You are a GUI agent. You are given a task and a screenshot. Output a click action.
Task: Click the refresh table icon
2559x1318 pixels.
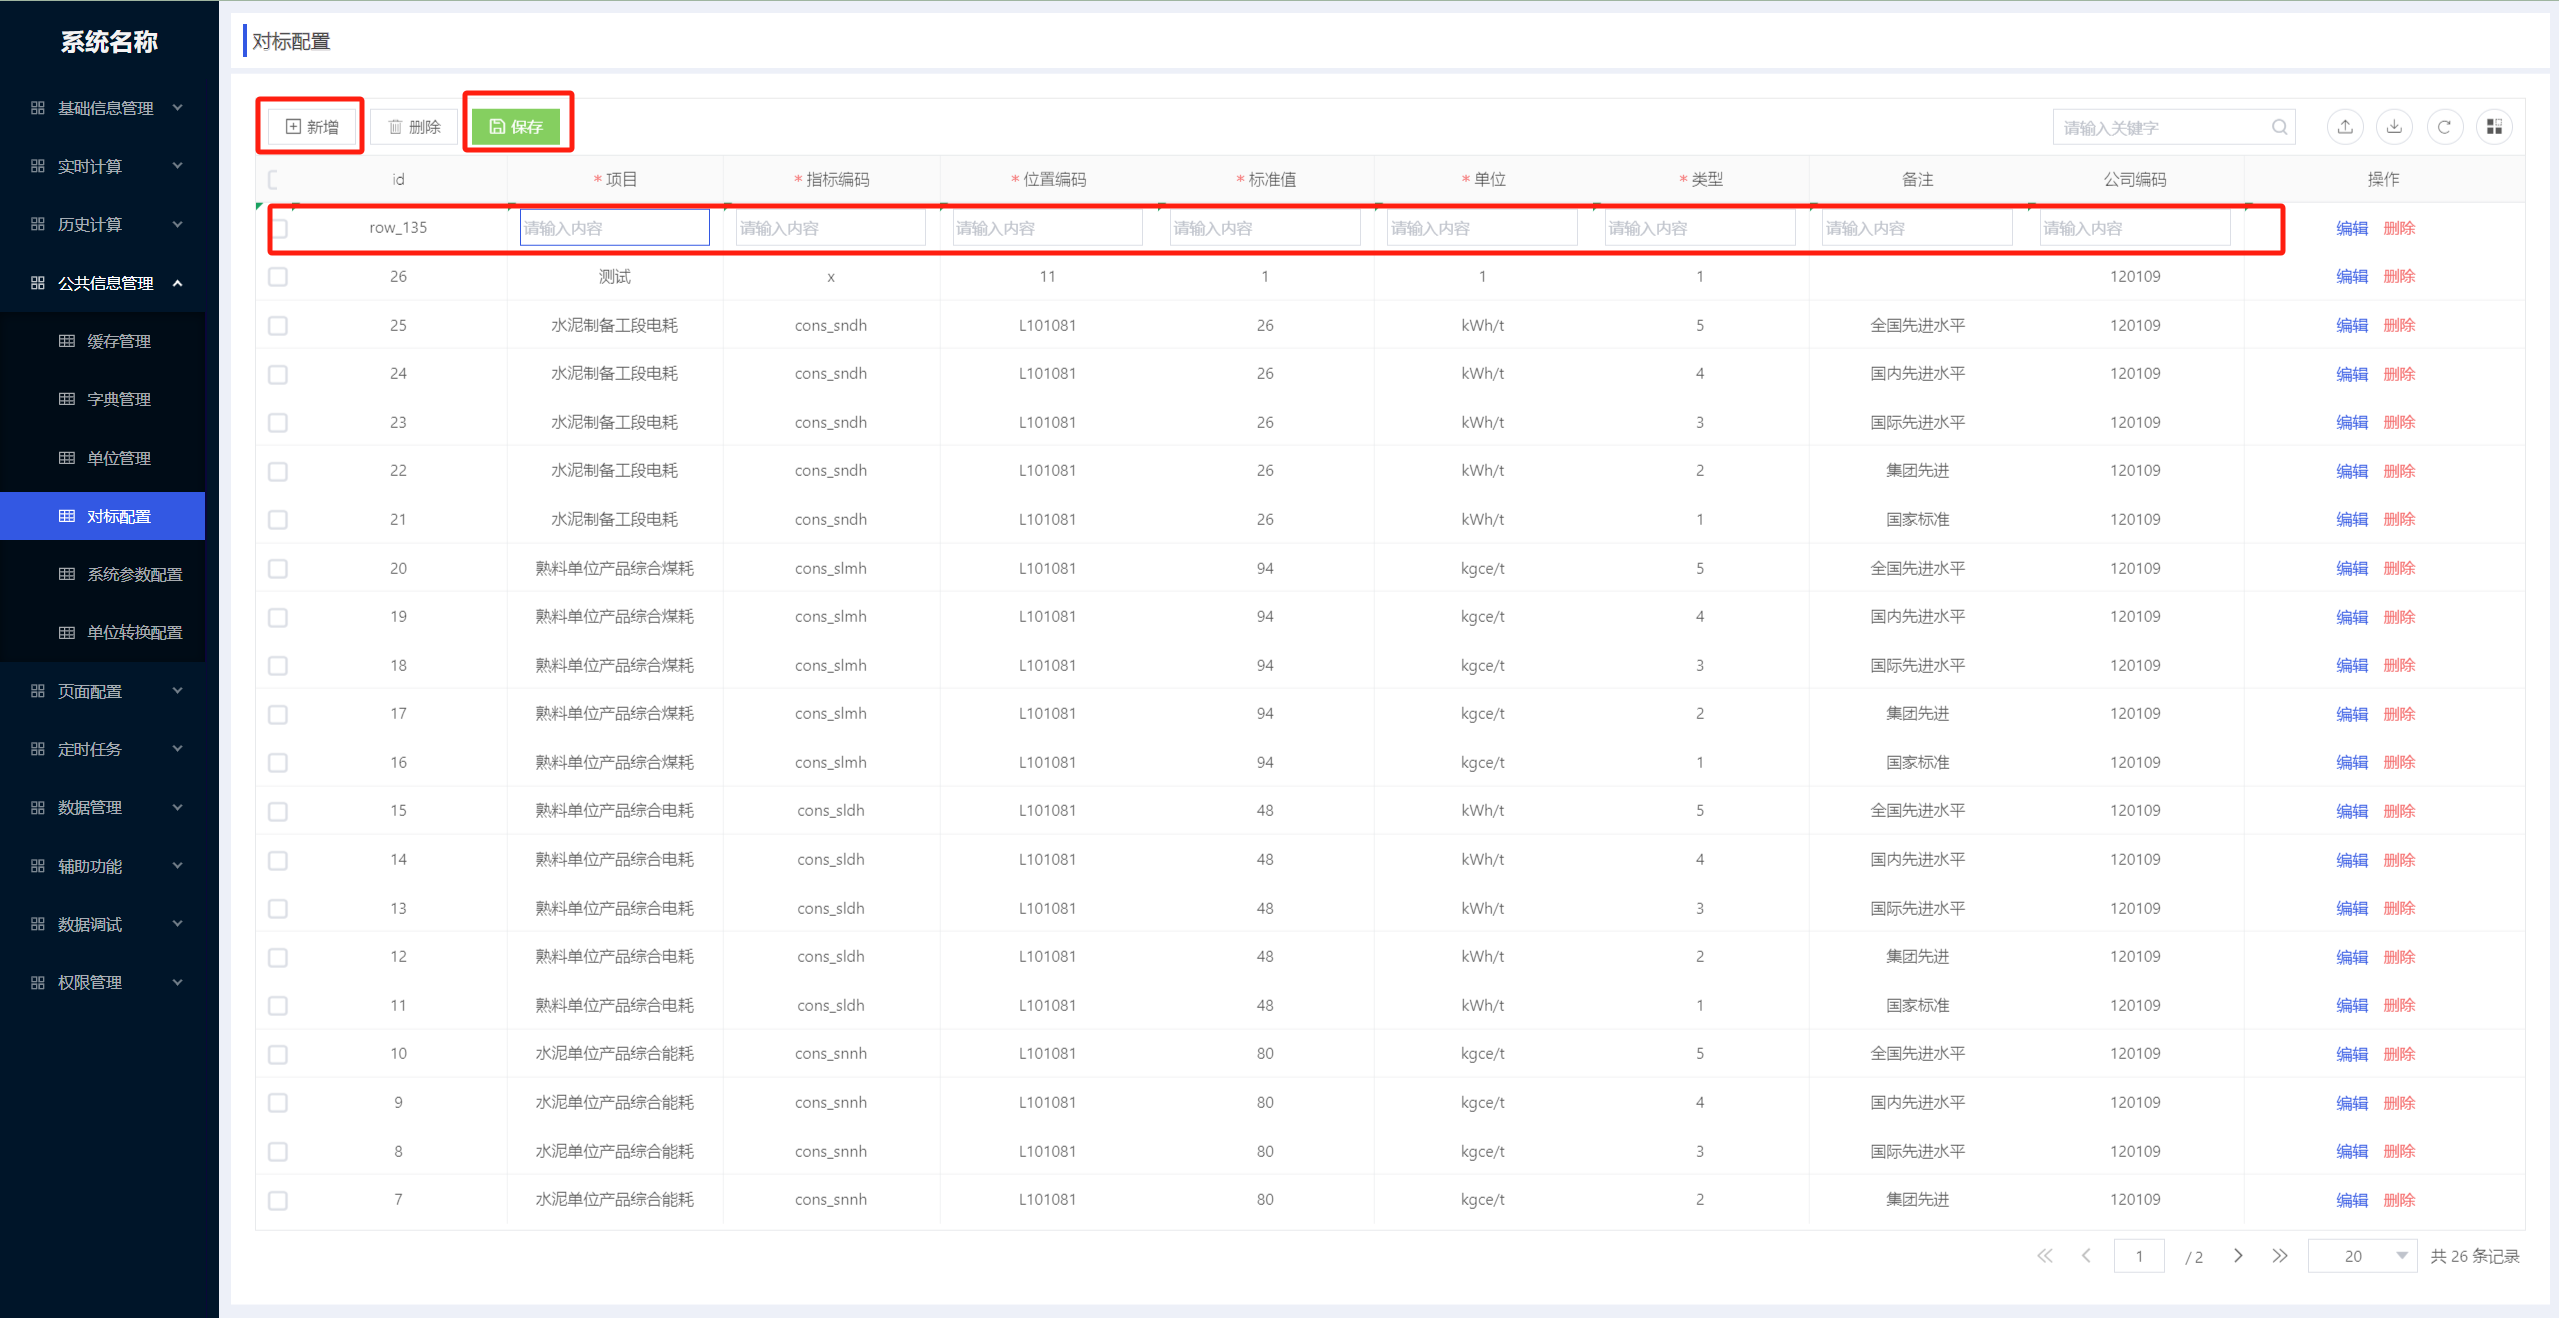[2444, 127]
